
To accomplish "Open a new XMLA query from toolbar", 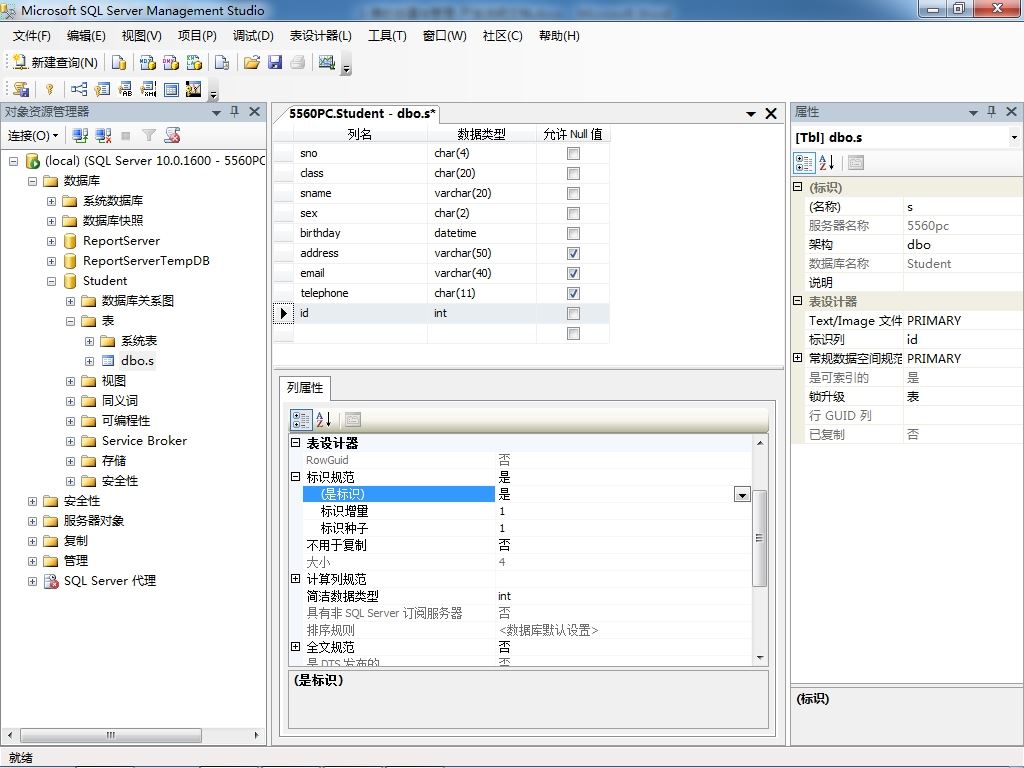I will coord(194,62).
